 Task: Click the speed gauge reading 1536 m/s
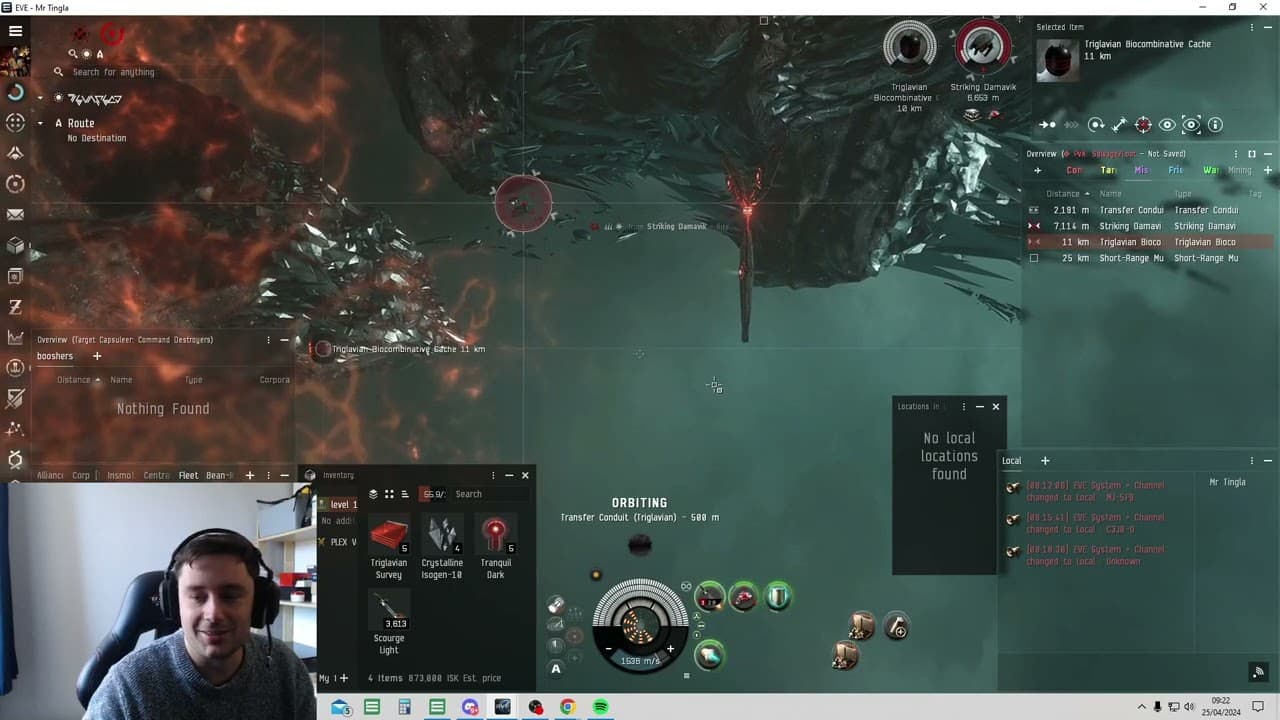[640, 661]
